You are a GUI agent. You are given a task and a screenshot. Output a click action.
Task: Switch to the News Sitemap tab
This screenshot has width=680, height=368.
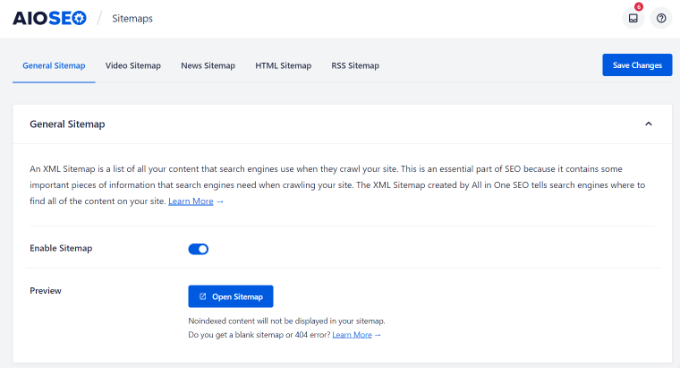pos(208,66)
